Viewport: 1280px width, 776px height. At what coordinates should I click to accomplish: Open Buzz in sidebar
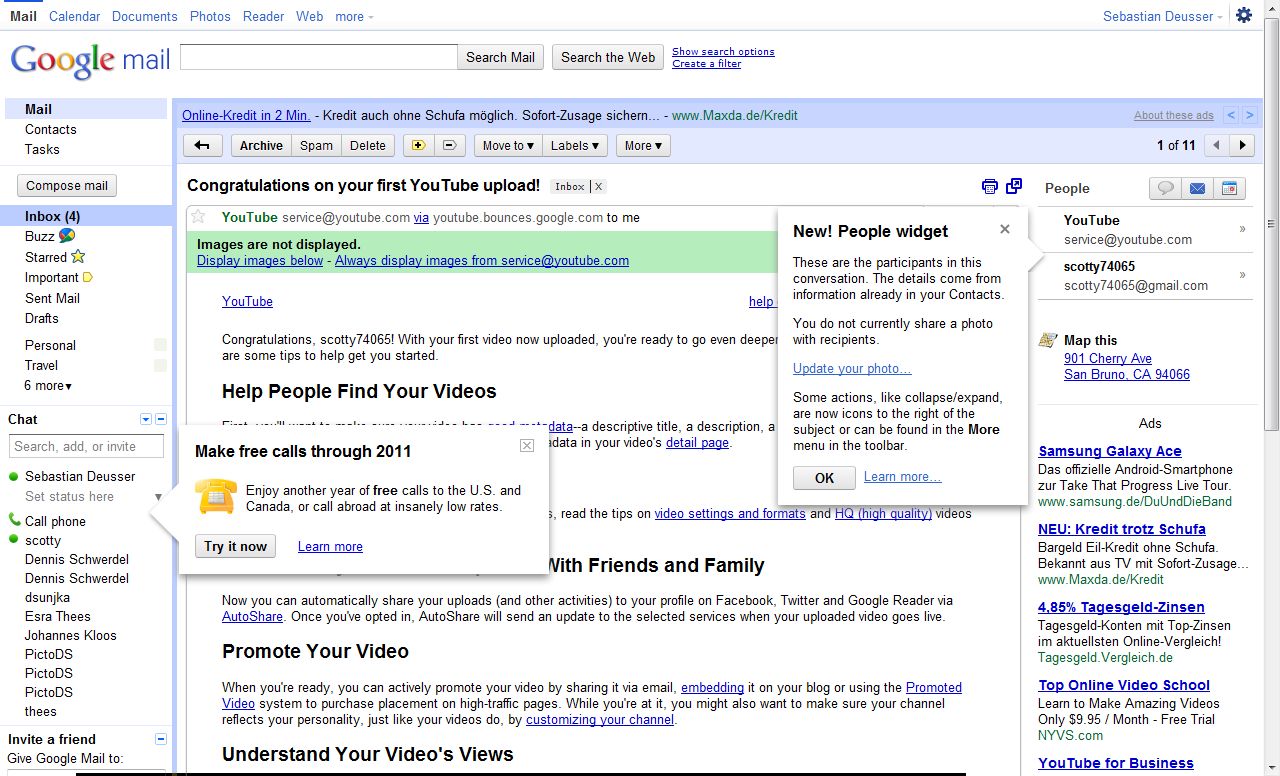point(50,236)
